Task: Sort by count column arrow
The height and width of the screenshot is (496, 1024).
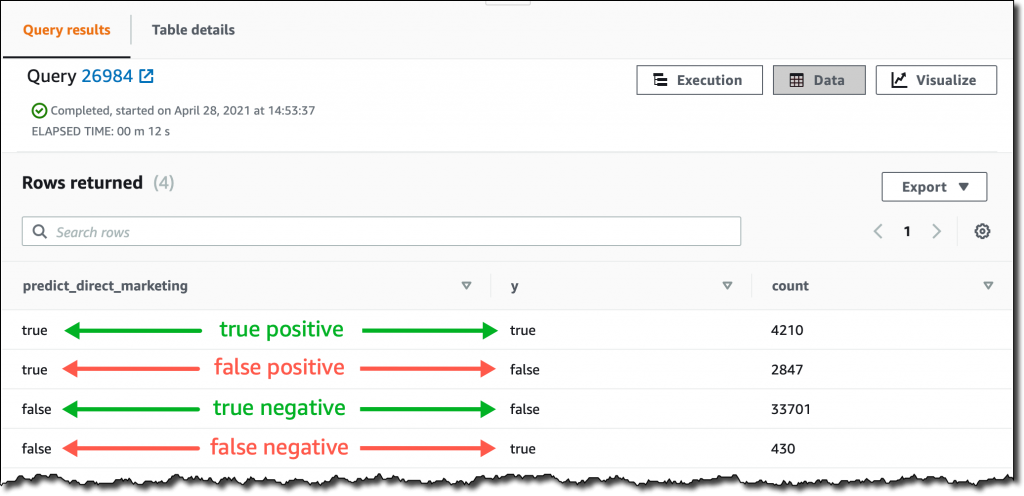Action: pyautogui.click(x=989, y=286)
